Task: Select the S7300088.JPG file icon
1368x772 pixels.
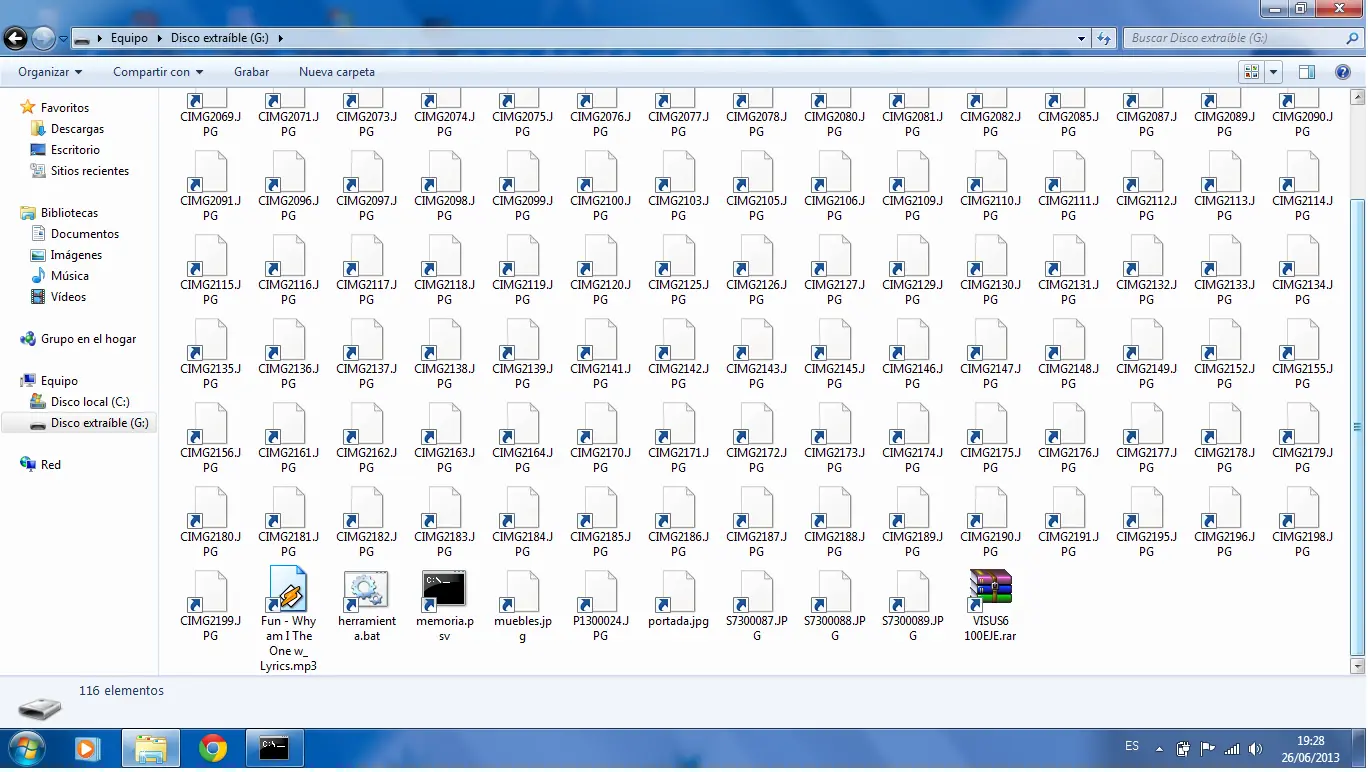Action: pos(834,590)
